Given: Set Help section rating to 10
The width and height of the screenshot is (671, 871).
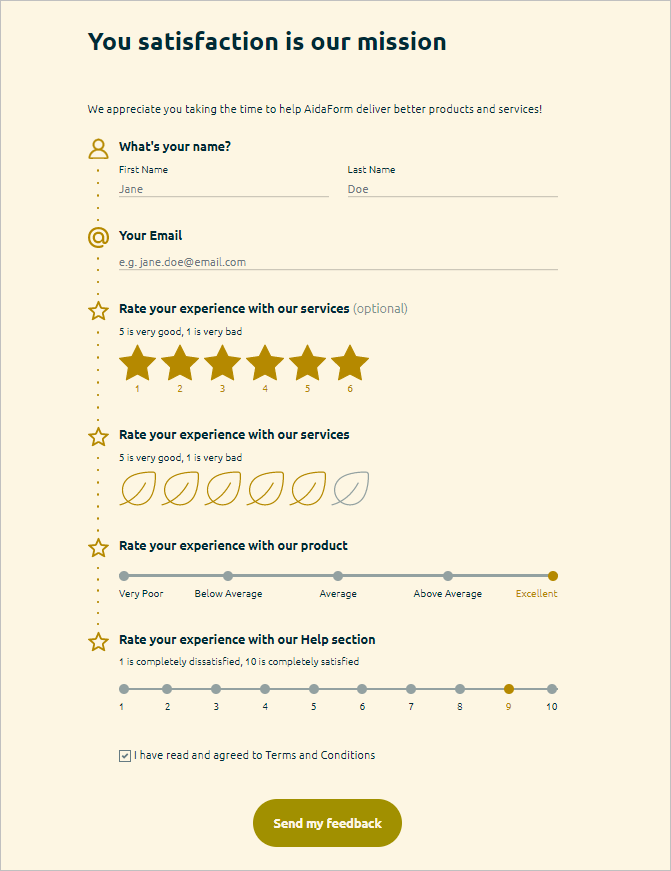Looking at the screenshot, I should pos(552,689).
